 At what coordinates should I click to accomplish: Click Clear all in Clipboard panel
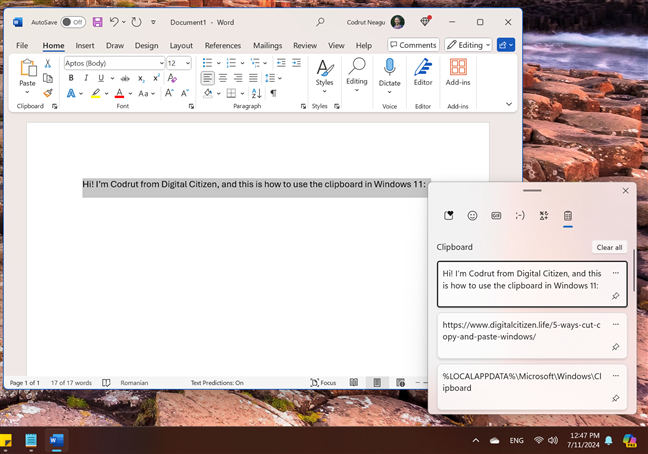[x=609, y=247]
